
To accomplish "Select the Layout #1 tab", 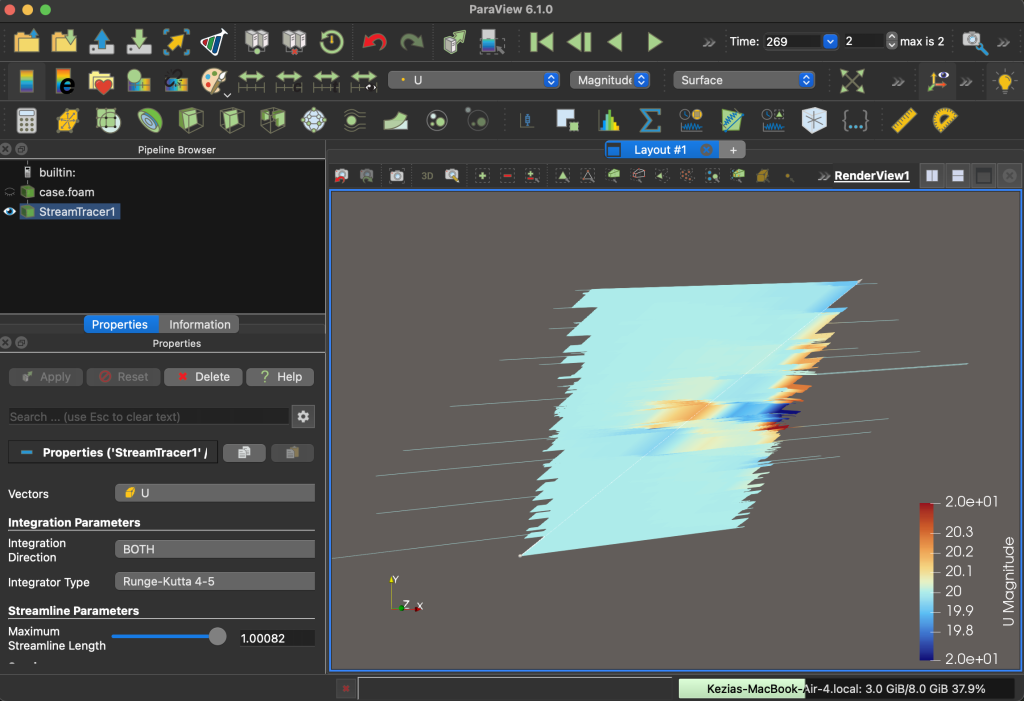I will point(660,150).
